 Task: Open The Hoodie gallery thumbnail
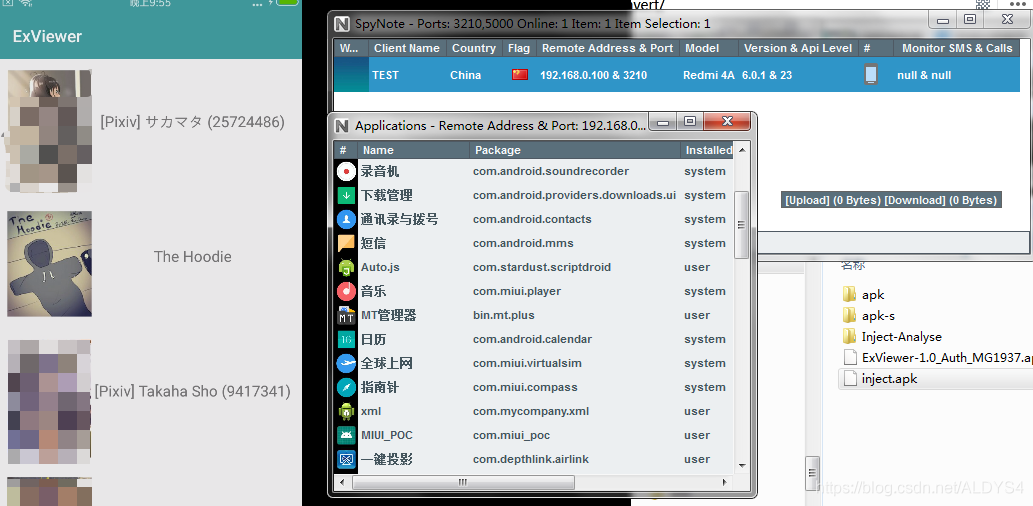click(49, 264)
